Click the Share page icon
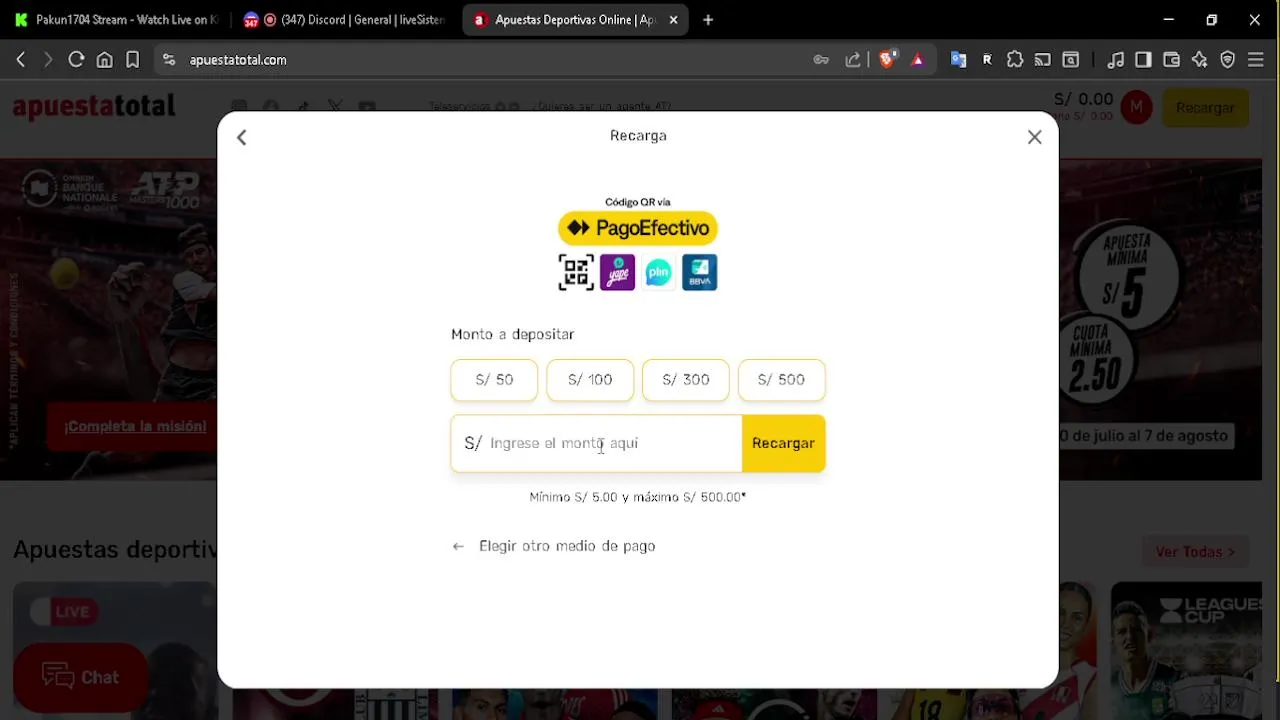The image size is (1280, 720). [x=853, y=60]
